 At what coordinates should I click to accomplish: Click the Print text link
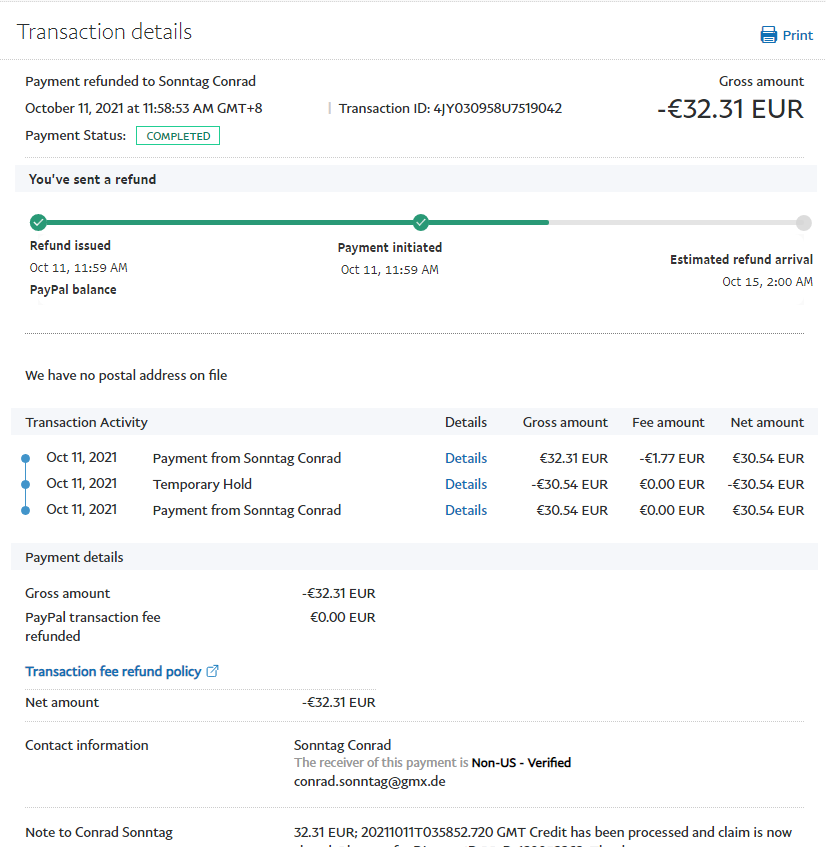click(x=797, y=35)
